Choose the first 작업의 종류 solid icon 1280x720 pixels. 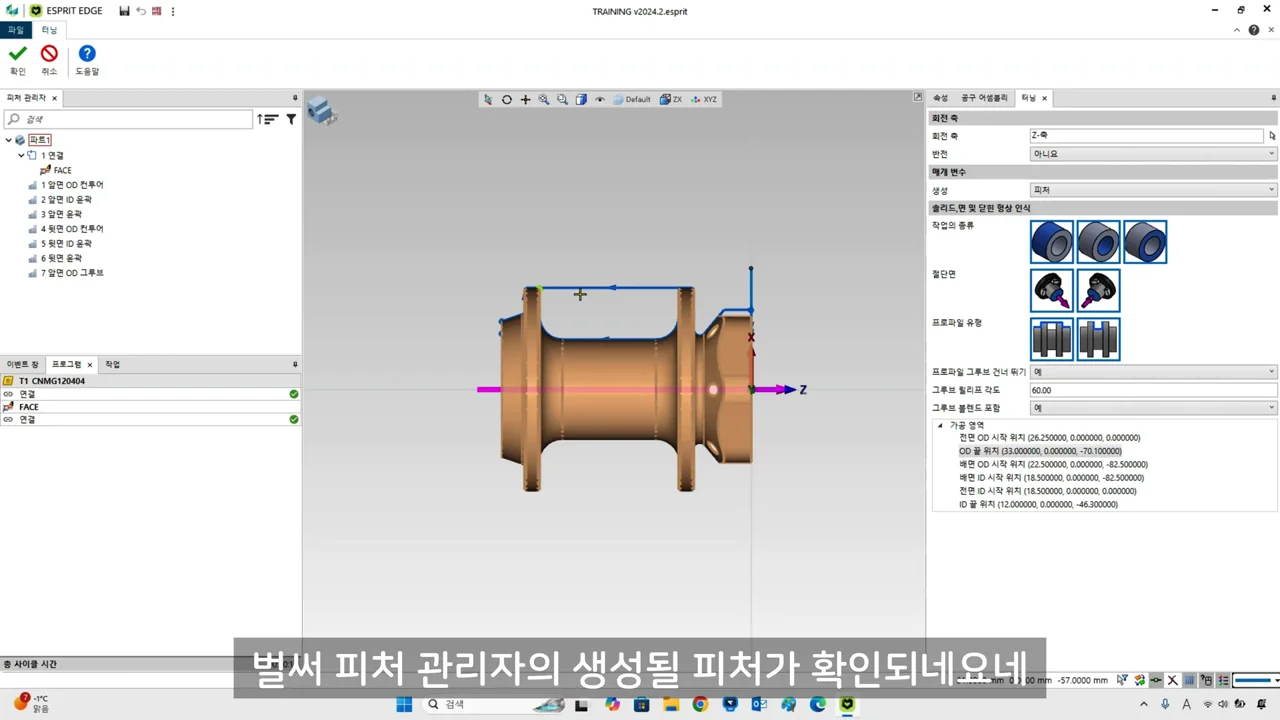[x=1052, y=242]
